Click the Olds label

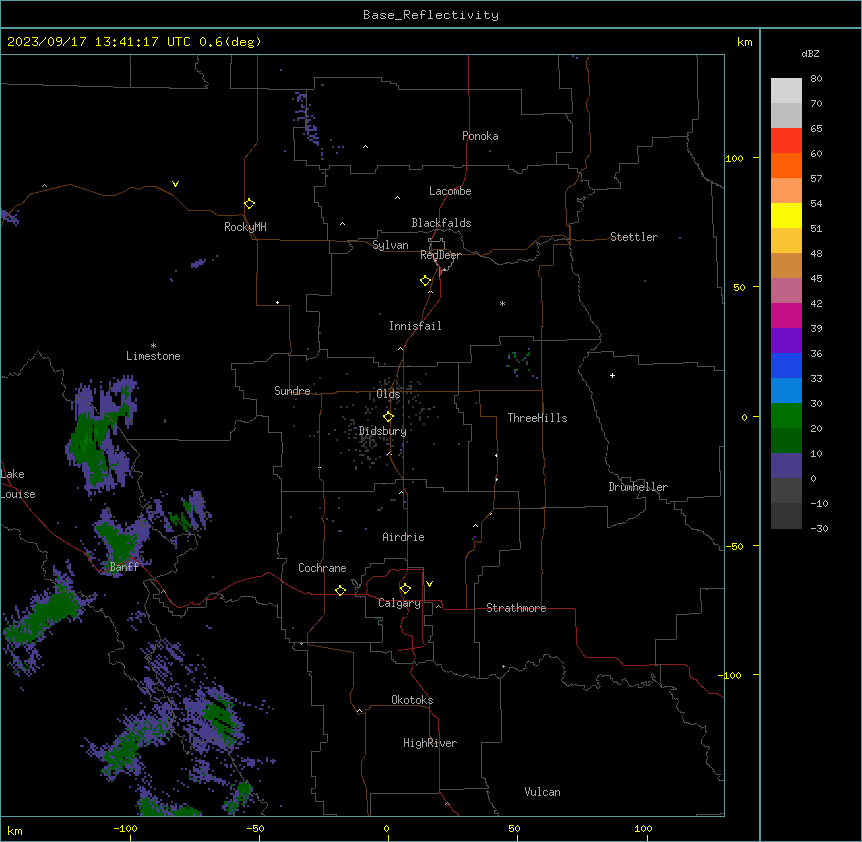pos(388,394)
